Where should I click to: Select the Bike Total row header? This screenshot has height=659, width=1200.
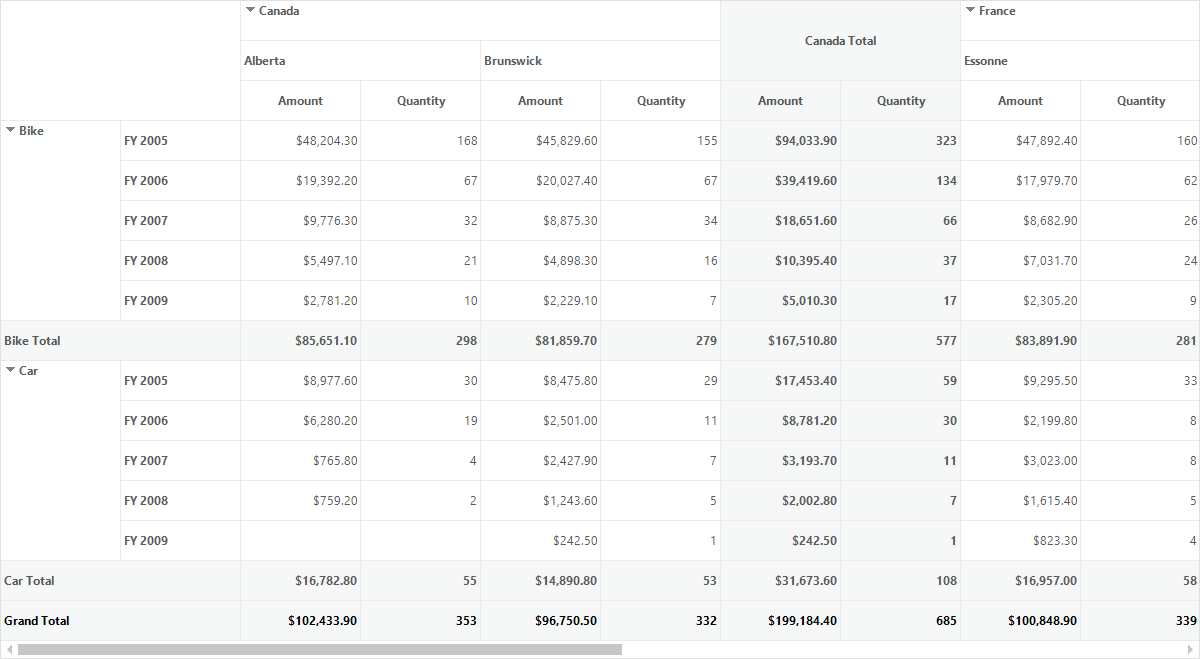(x=120, y=341)
